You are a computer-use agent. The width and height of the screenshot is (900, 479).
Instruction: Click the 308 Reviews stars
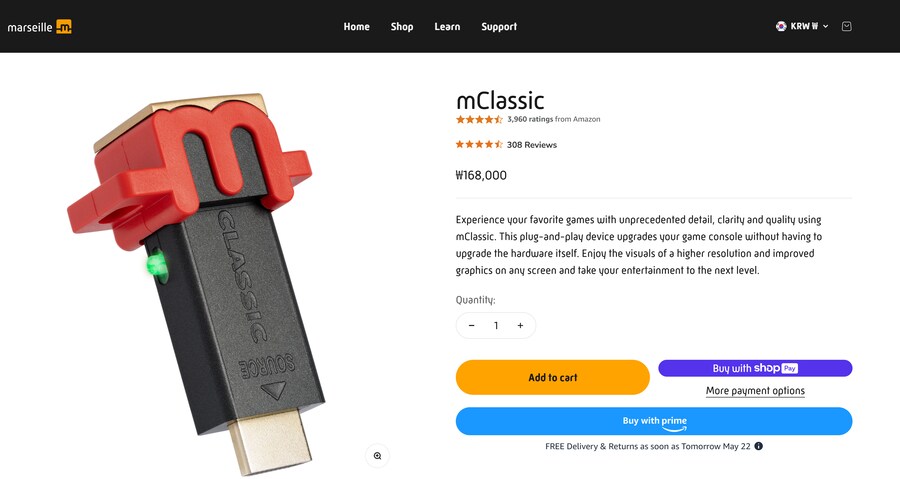point(479,145)
